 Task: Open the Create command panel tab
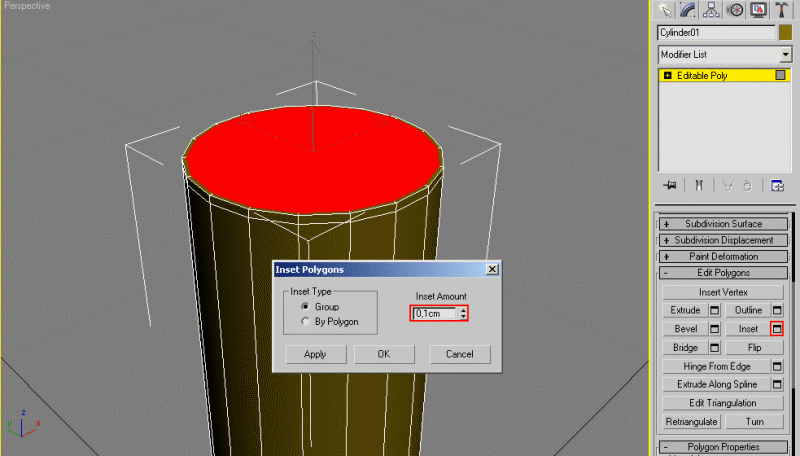pos(664,10)
